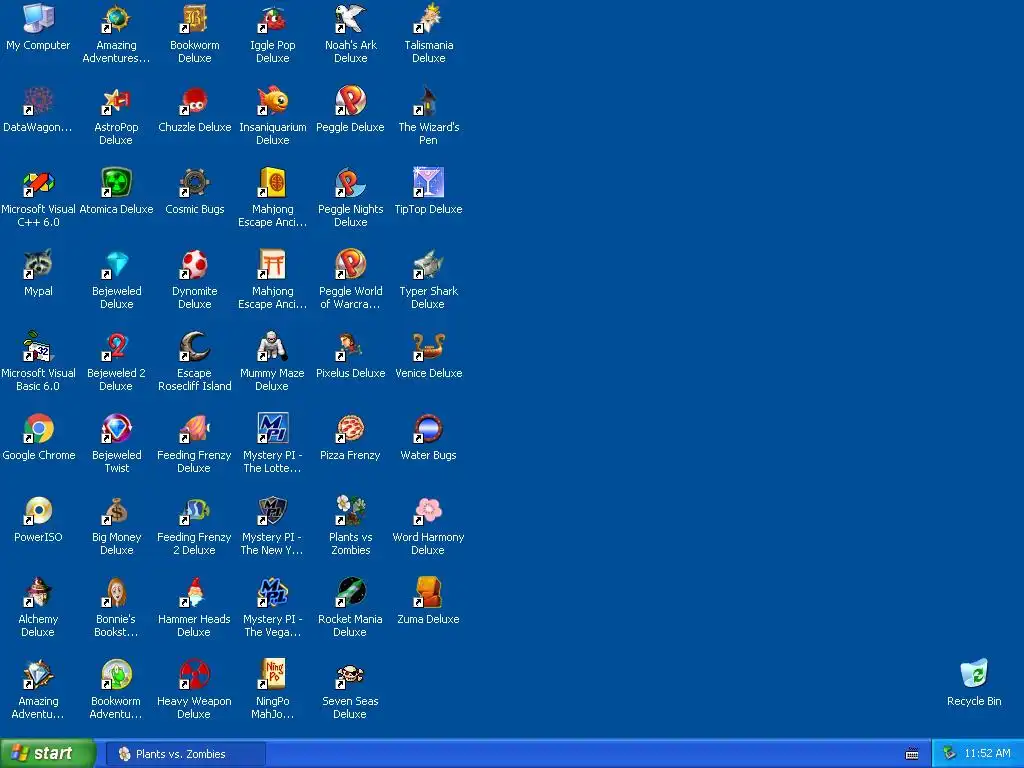This screenshot has width=1024, height=768.
Task: Open the Peggle Nights Deluxe icon
Action: click(350, 182)
